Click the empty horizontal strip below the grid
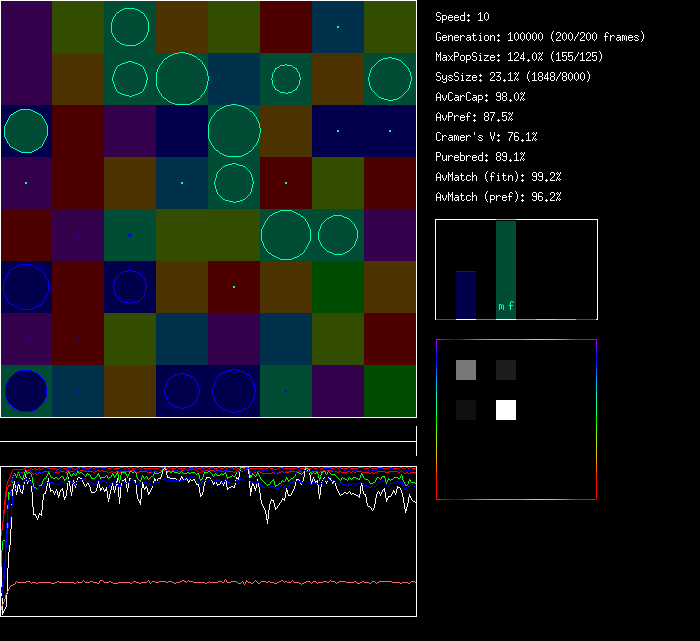 tap(208, 430)
